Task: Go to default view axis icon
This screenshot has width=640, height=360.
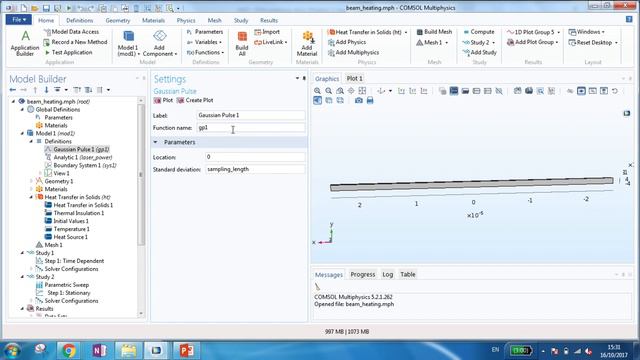Action: (x=381, y=91)
